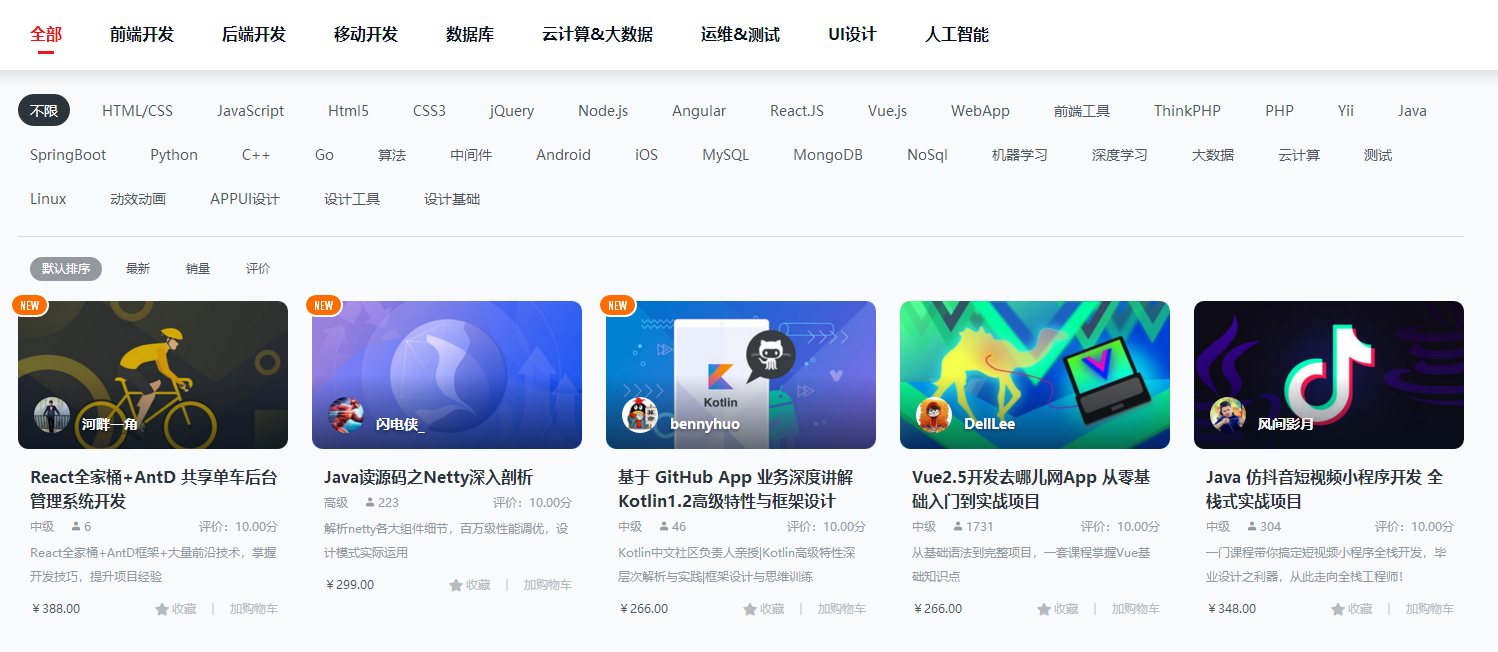The width and height of the screenshot is (1498, 652).
Task: Filter courses by Vue.js
Action: click(888, 111)
